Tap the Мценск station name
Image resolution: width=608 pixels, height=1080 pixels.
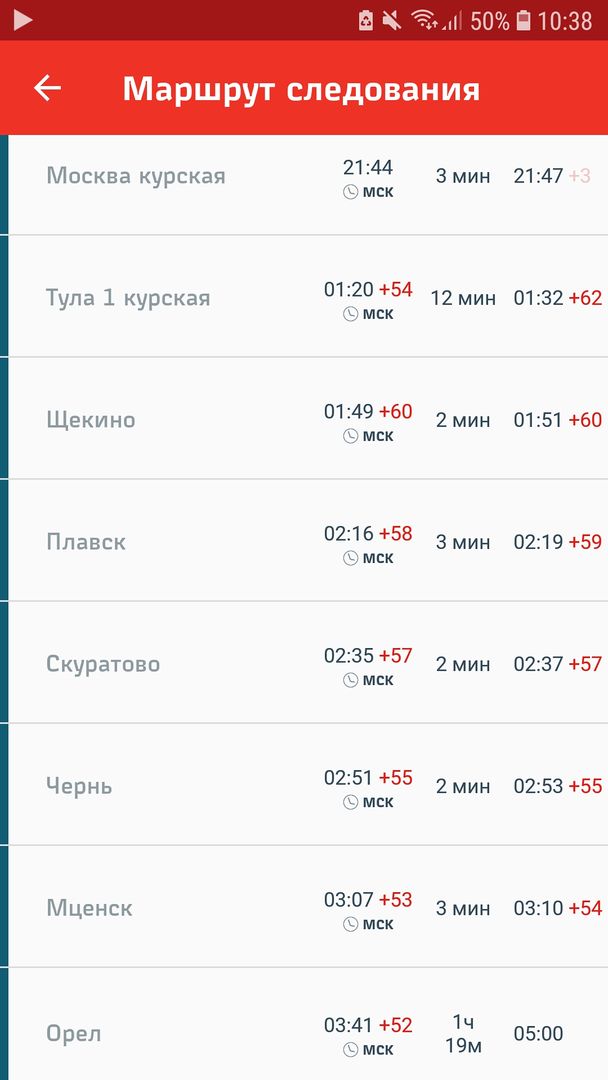(x=89, y=908)
